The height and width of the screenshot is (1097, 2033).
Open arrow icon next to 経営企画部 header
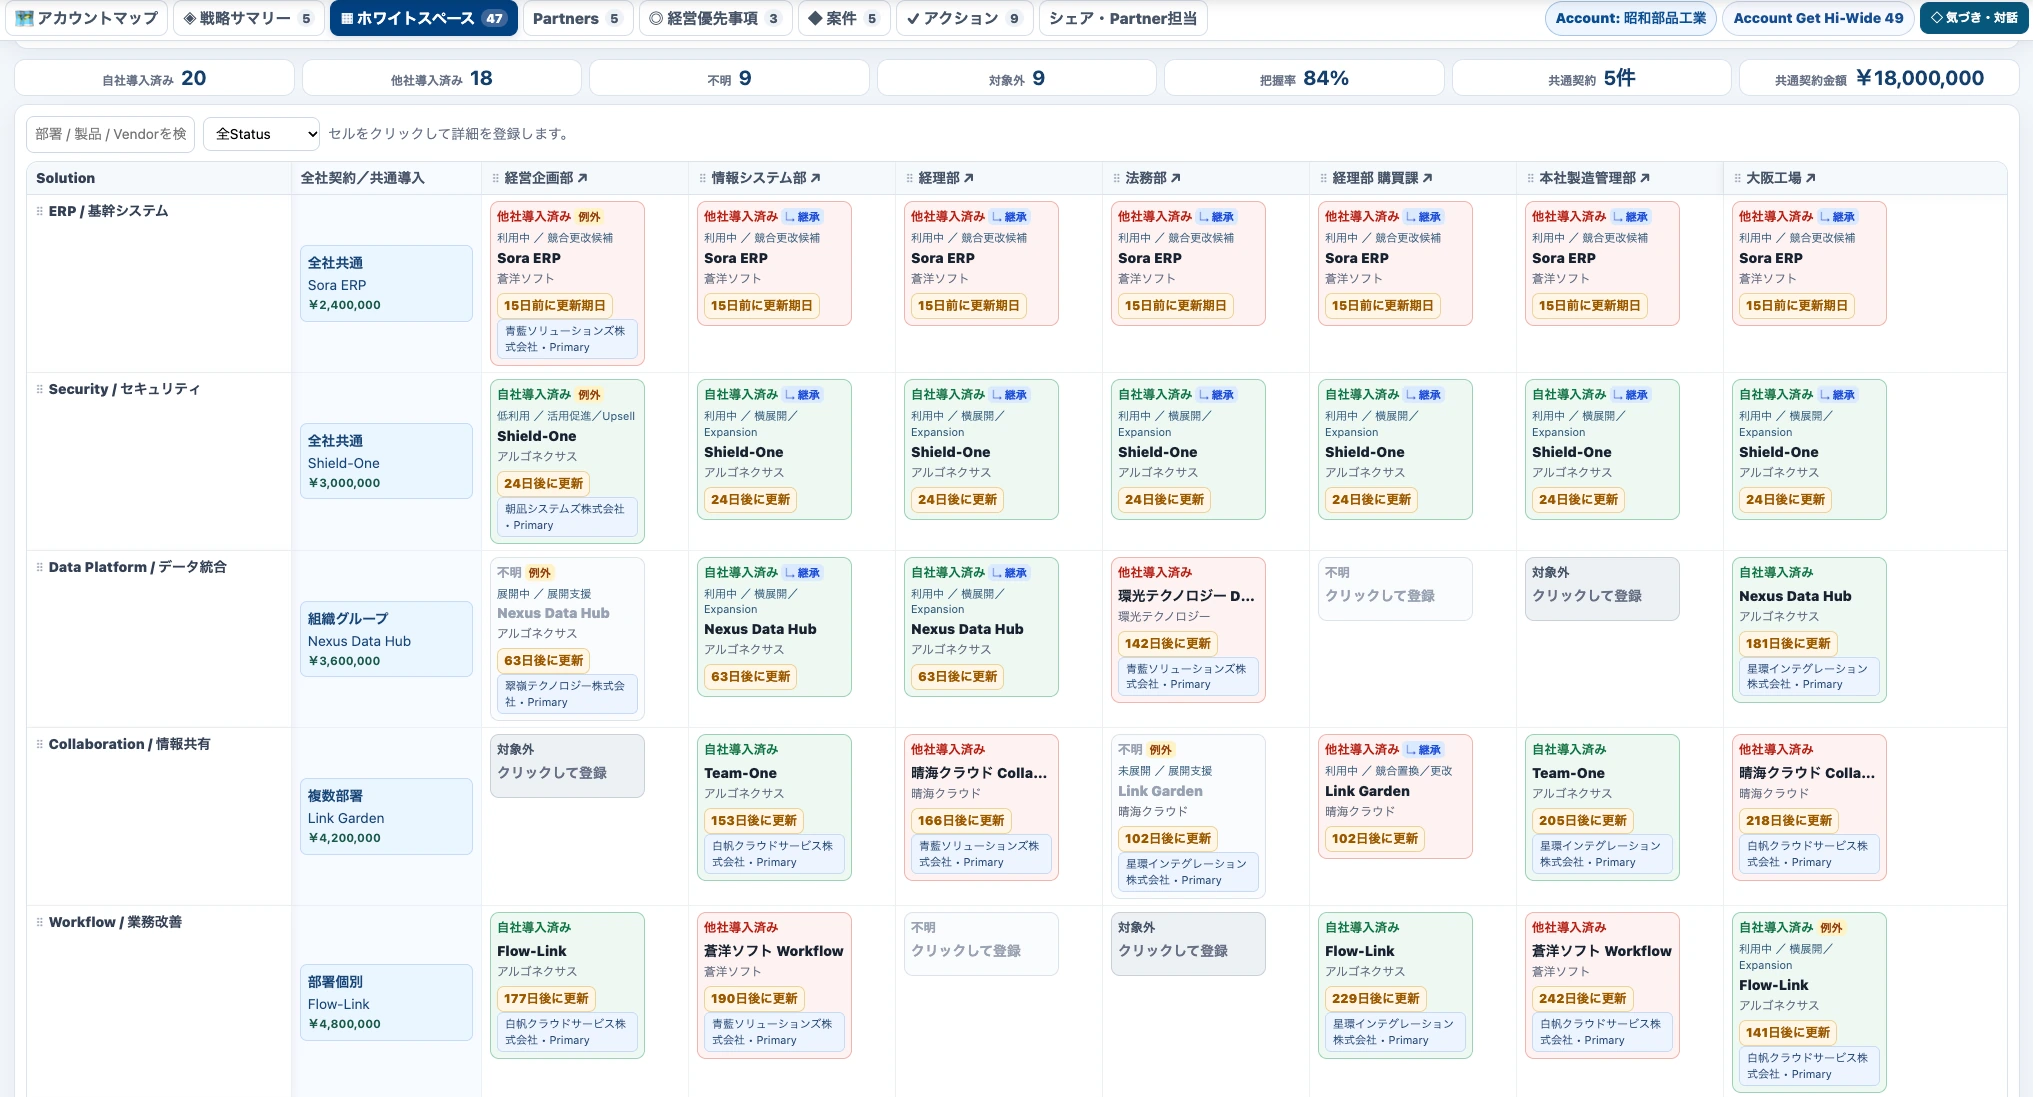tap(582, 178)
